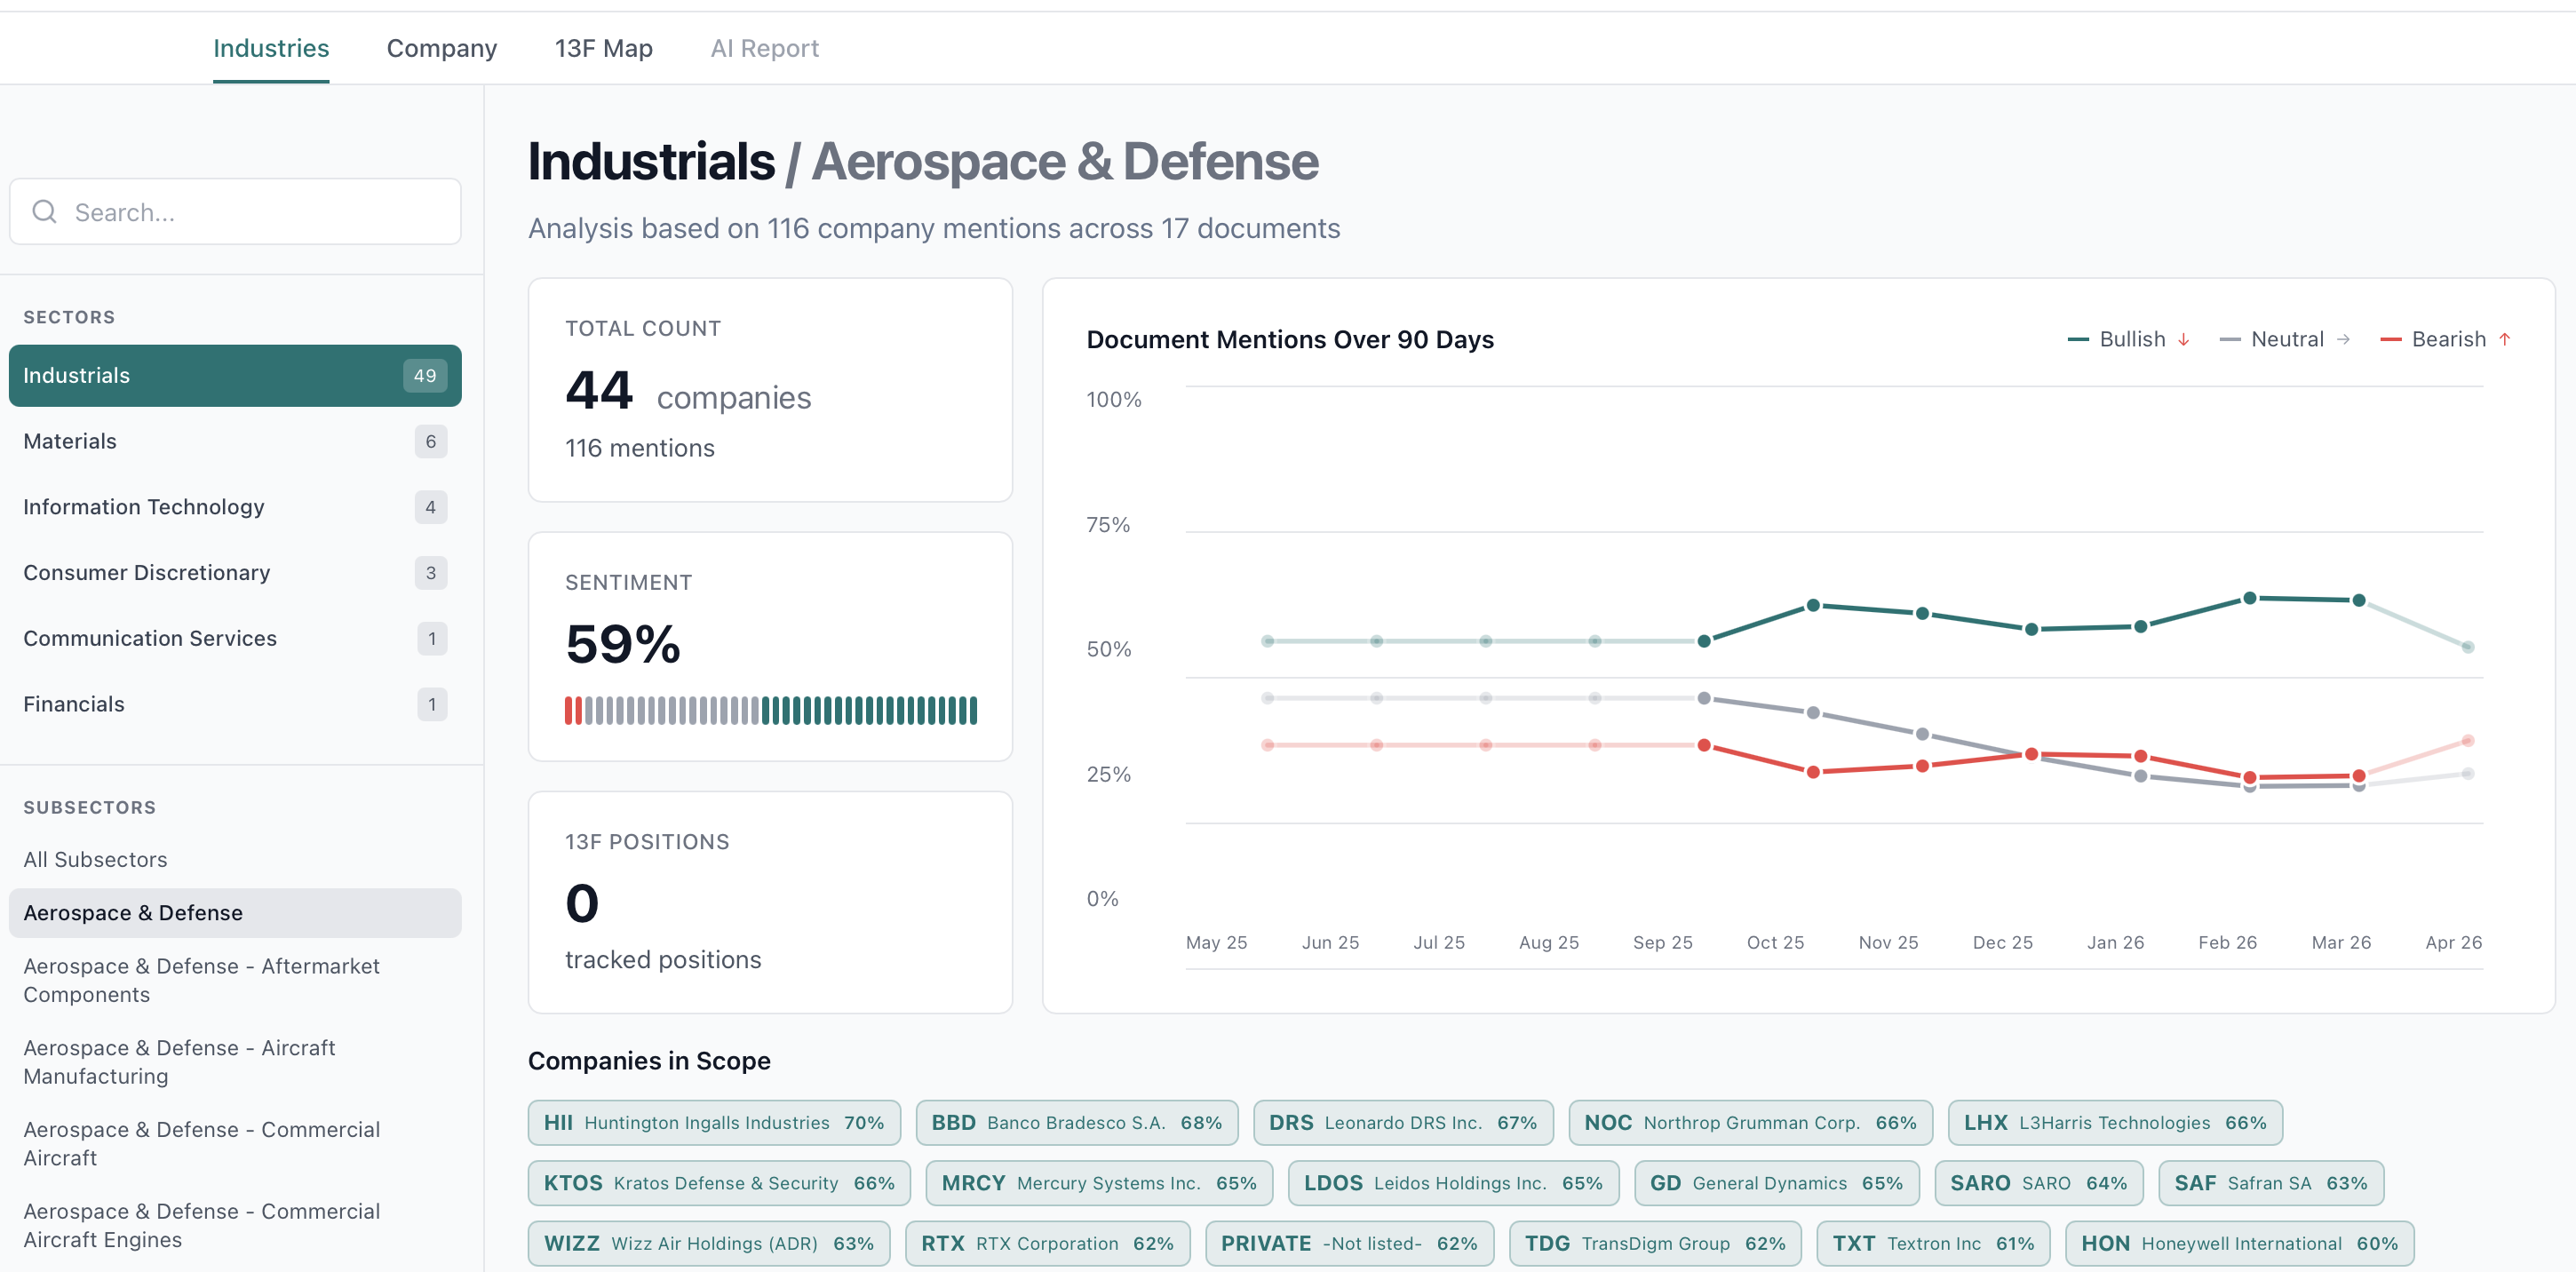The height and width of the screenshot is (1272, 2576).
Task: Choose All Subsectors
Action: pos(235,860)
